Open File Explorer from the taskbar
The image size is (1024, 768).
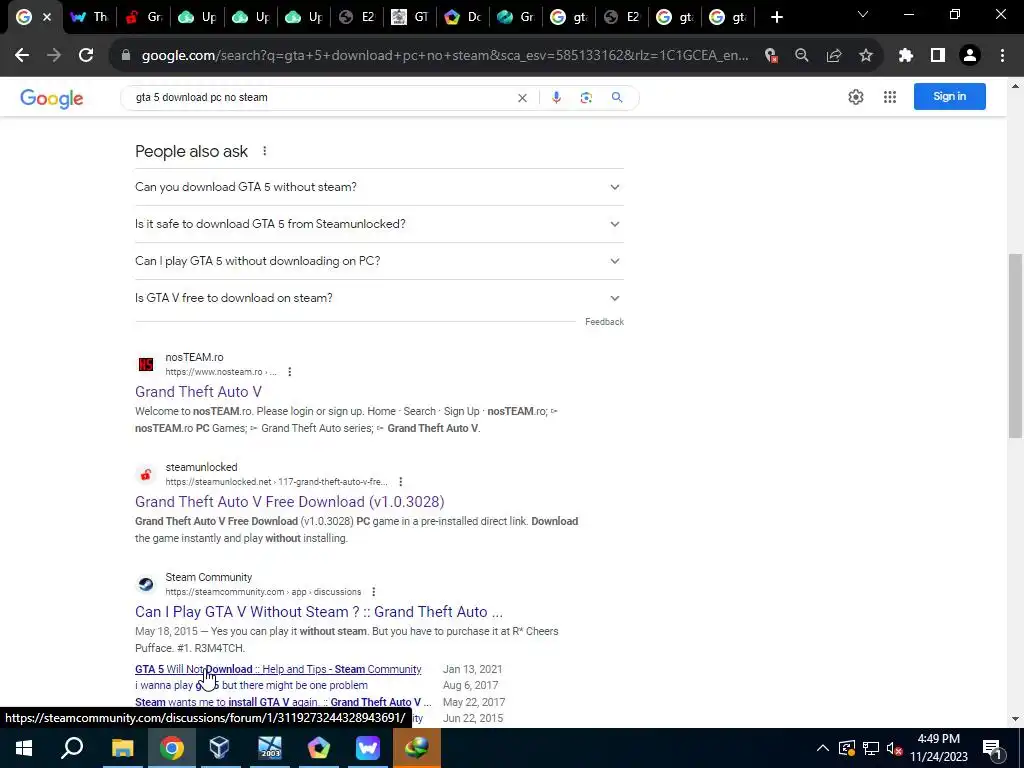pos(122,748)
